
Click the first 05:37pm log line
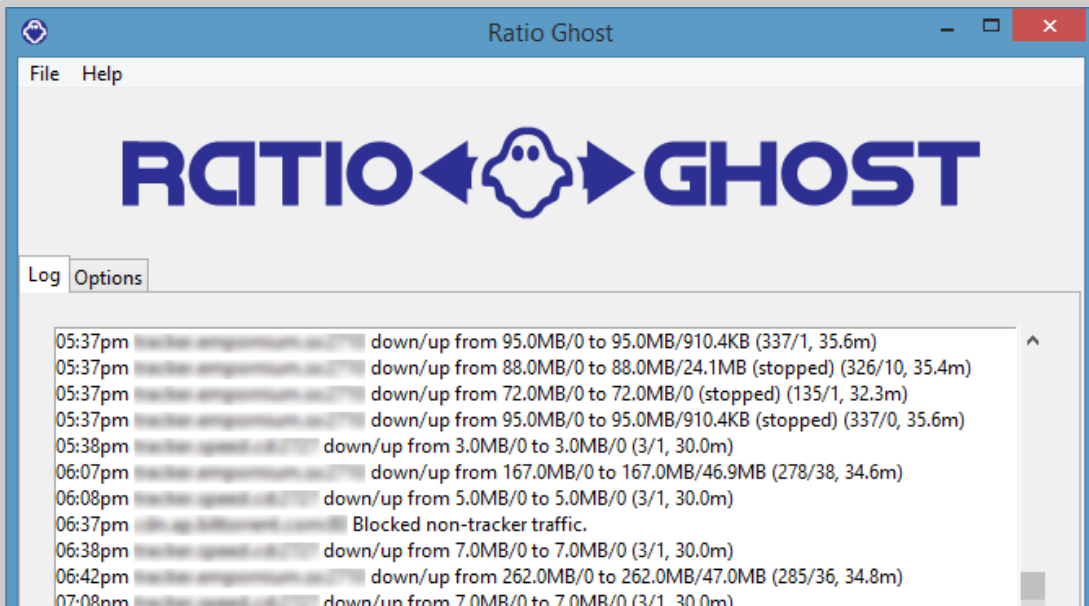300,341
